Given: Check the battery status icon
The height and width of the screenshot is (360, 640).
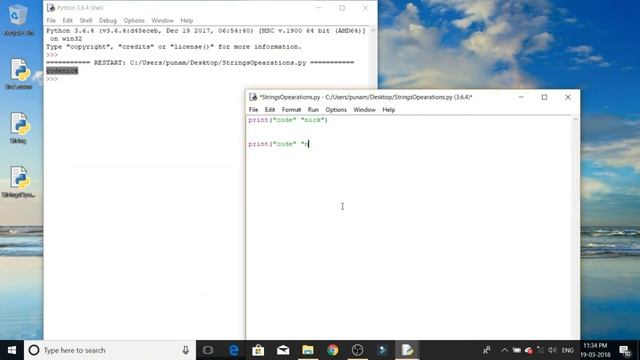Looking at the screenshot, I should 517,350.
